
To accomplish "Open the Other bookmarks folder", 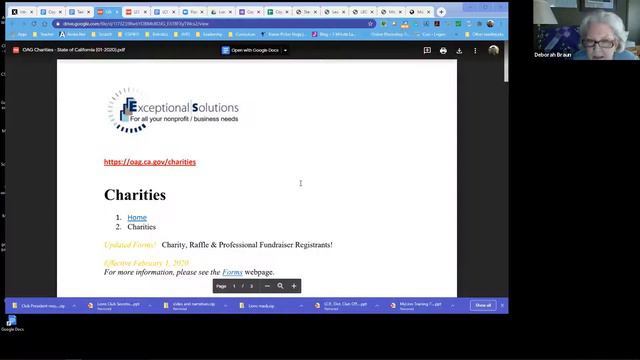I will coord(484,35).
